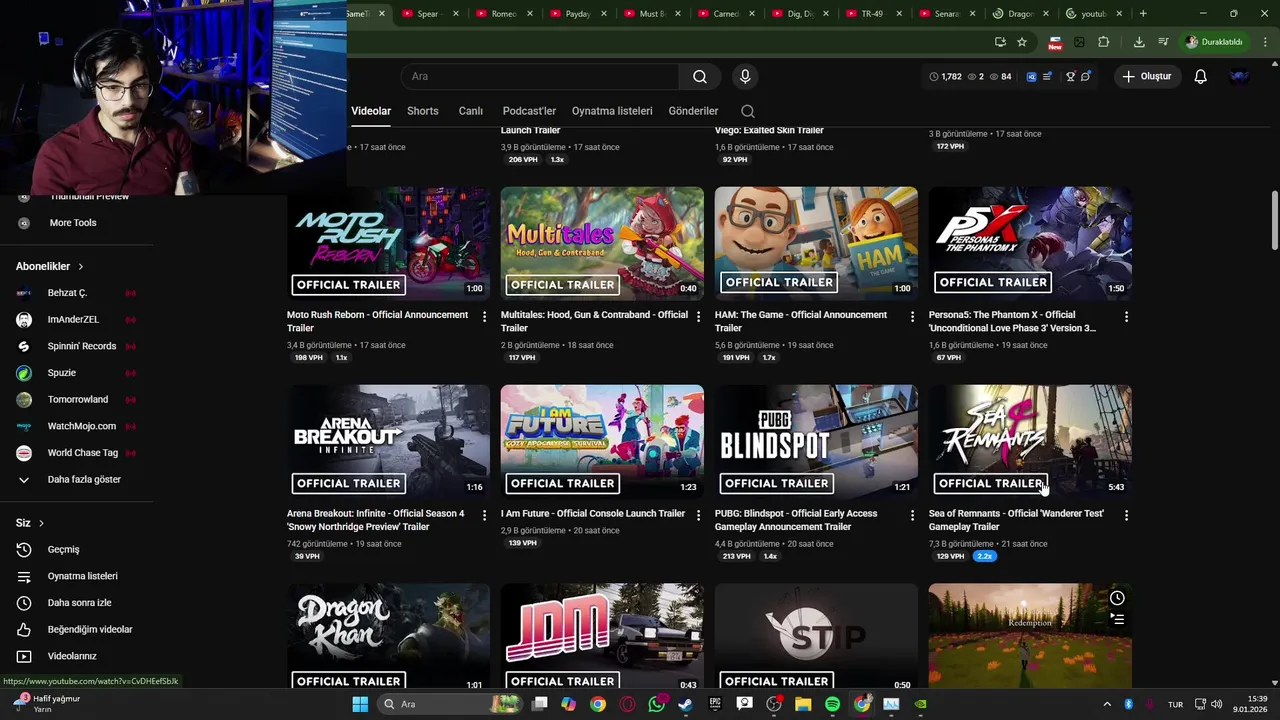This screenshot has width=1280, height=720.
Task: Add Redemption video to queue icon
Action: (1117, 620)
